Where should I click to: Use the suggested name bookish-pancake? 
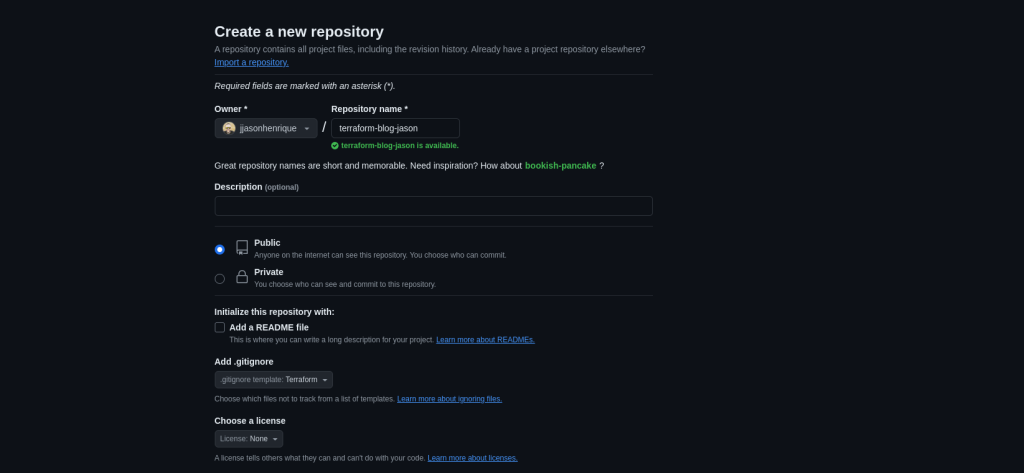560,166
